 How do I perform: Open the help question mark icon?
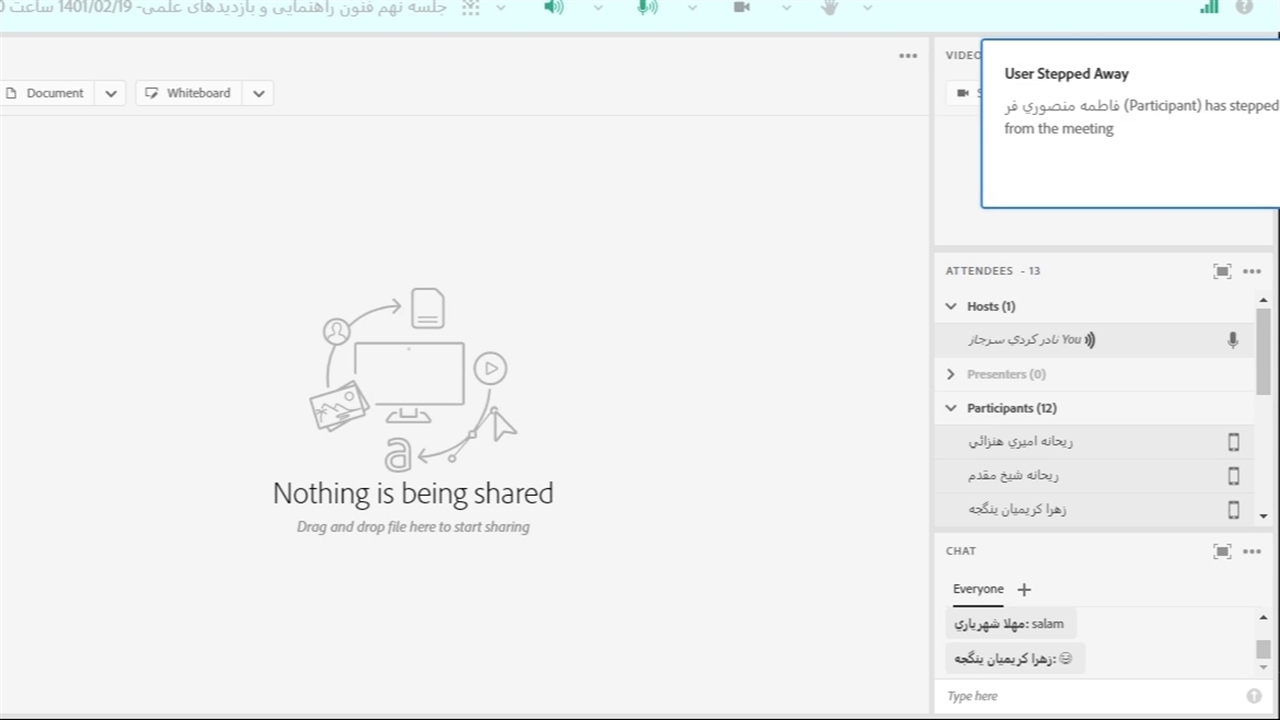1244,8
